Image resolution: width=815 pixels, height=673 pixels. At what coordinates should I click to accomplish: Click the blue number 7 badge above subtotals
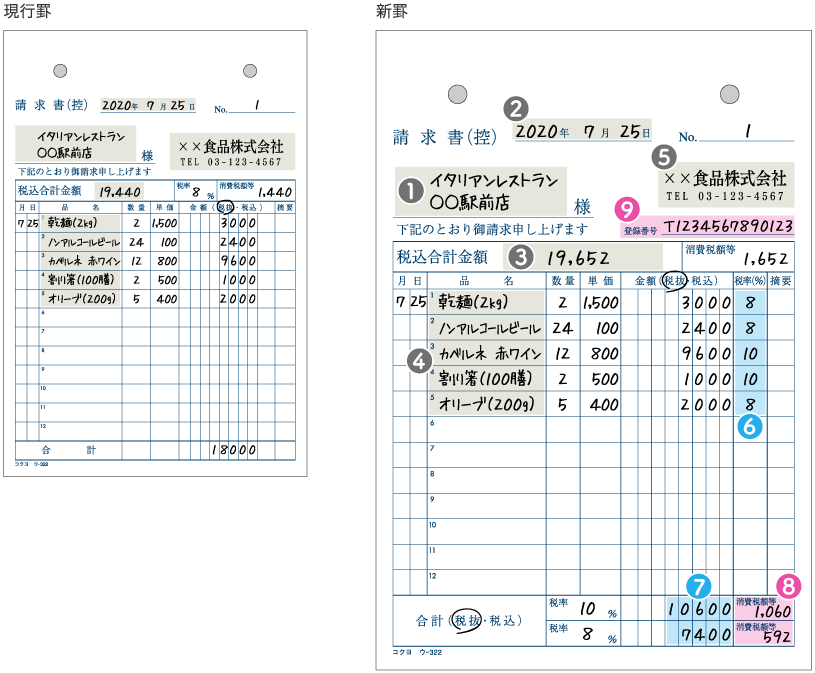point(700,584)
